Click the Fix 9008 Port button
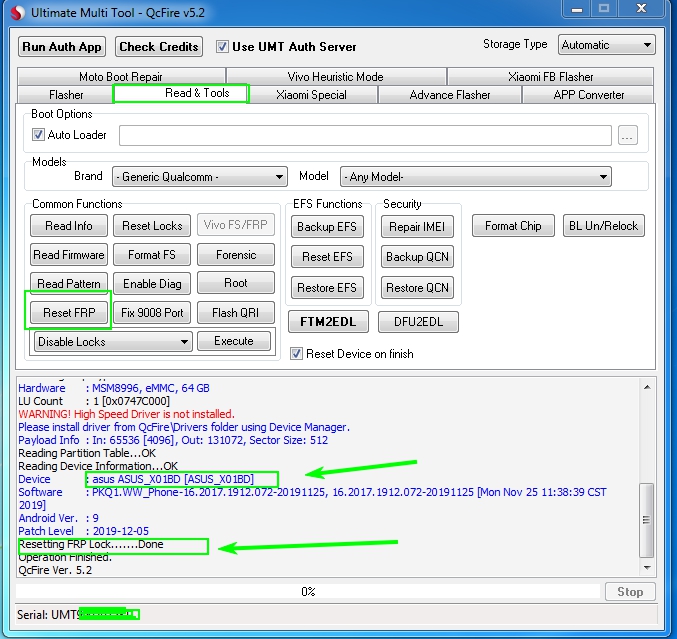The image size is (677, 639). coord(152,313)
